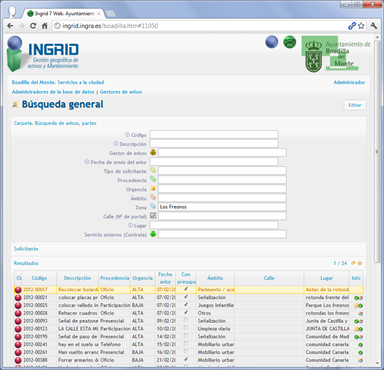Expand the Solicitante section
The width and height of the screenshot is (384, 370).
point(26,249)
